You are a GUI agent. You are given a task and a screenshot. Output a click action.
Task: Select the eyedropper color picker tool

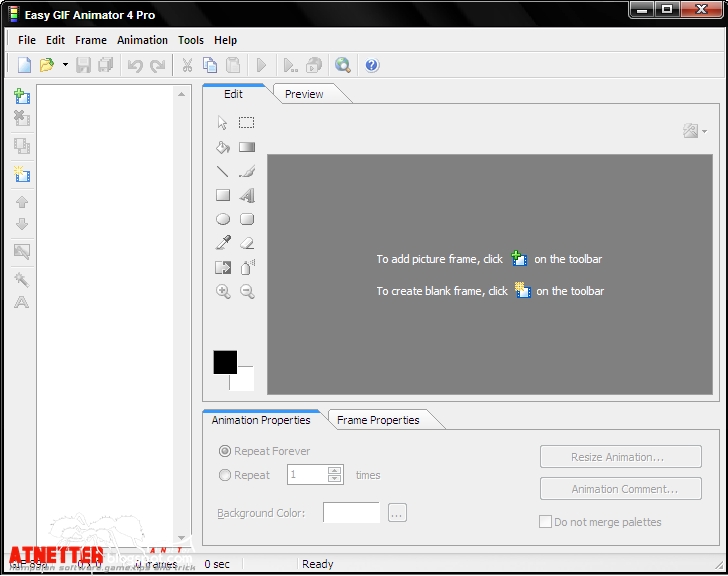click(x=223, y=243)
